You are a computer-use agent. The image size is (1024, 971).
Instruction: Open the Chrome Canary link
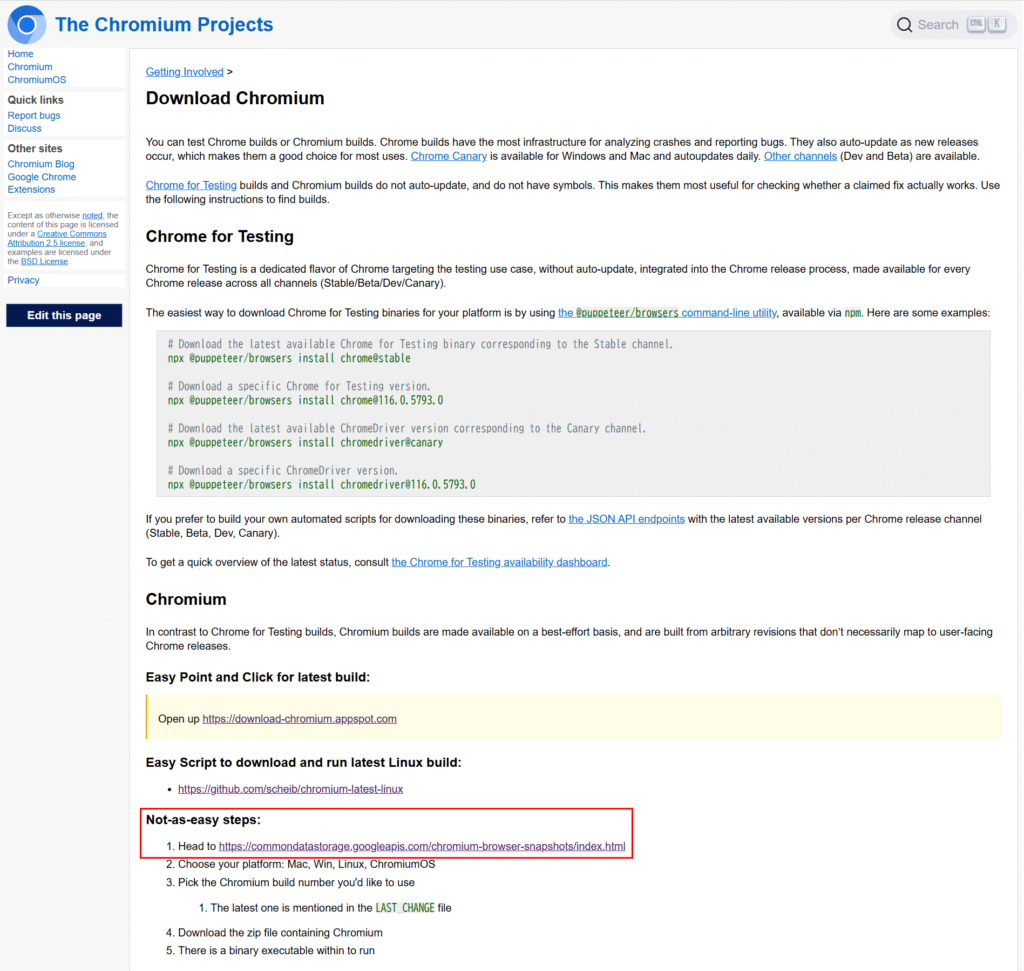click(449, 156)
